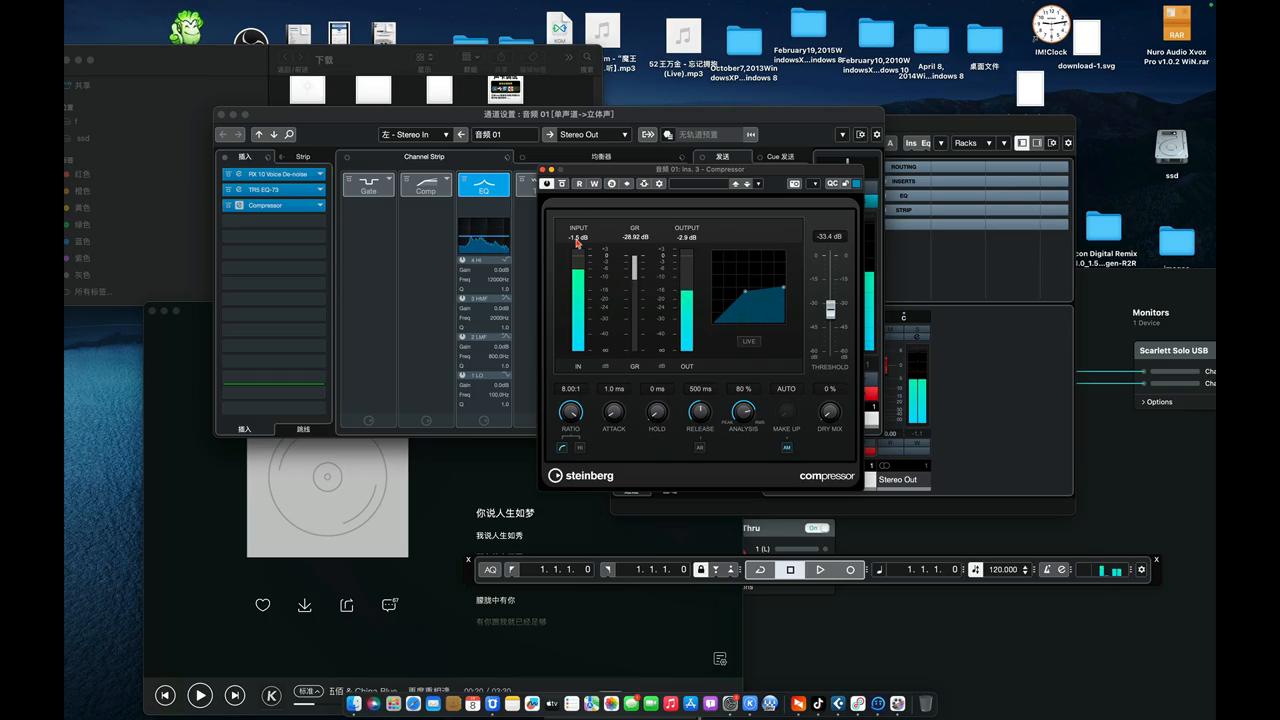
Task: Switch to the Cue 发送 tab
Action: pos(780,157)
